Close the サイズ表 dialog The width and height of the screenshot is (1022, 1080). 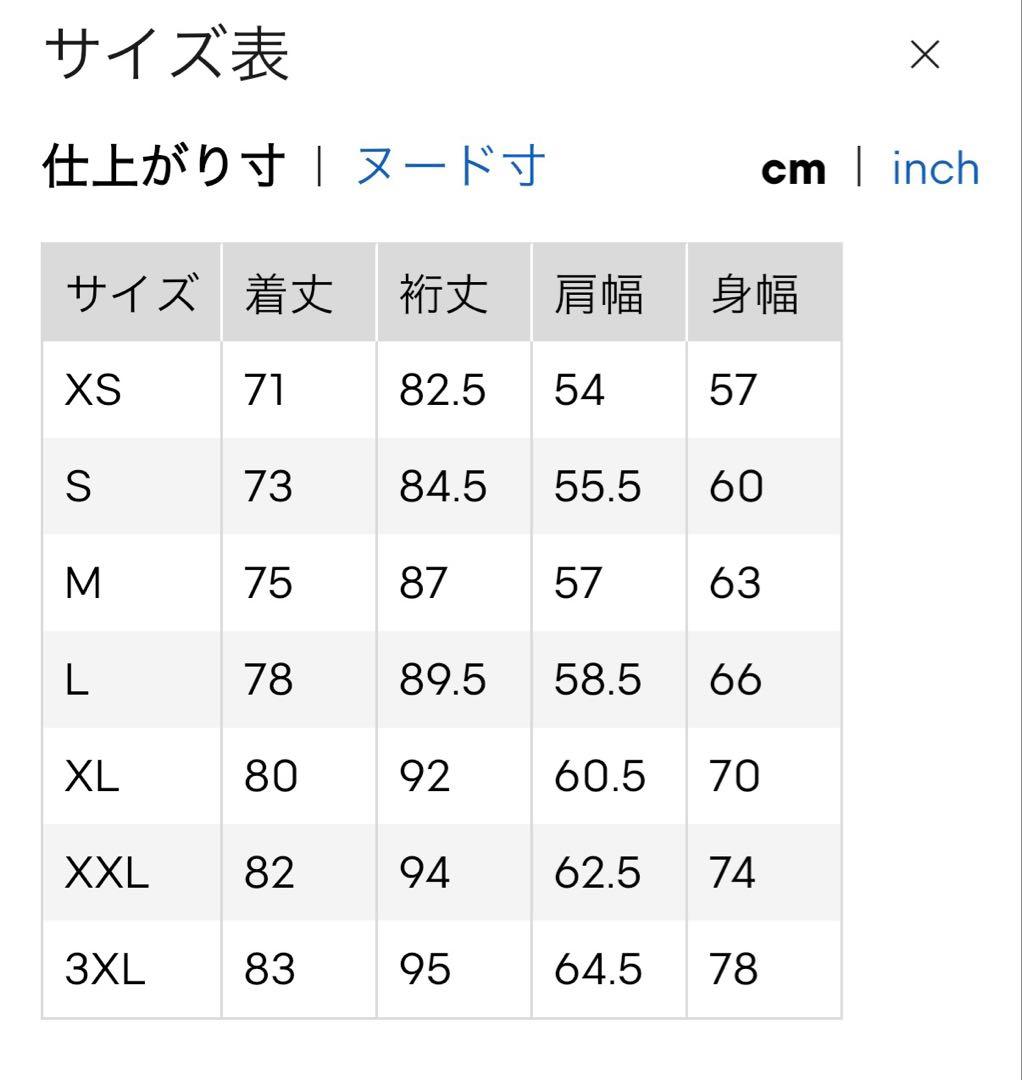pos(924,55)
